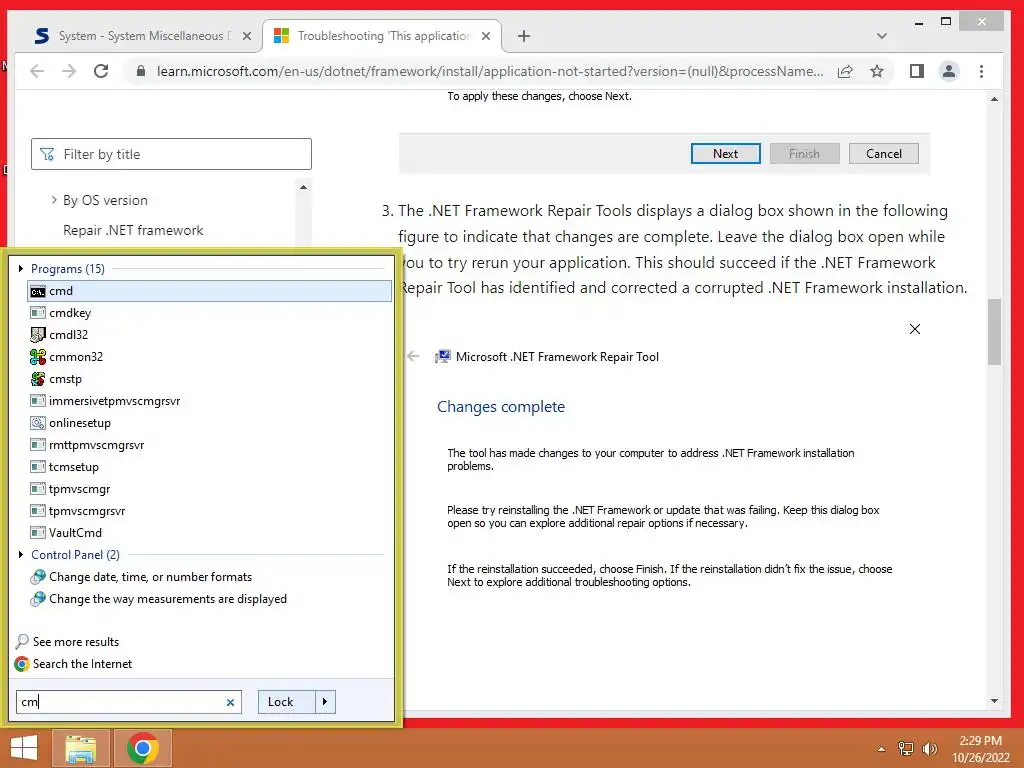
Task: Click the page vertical scrollbar thumb
Action: (x=994, y=332)
